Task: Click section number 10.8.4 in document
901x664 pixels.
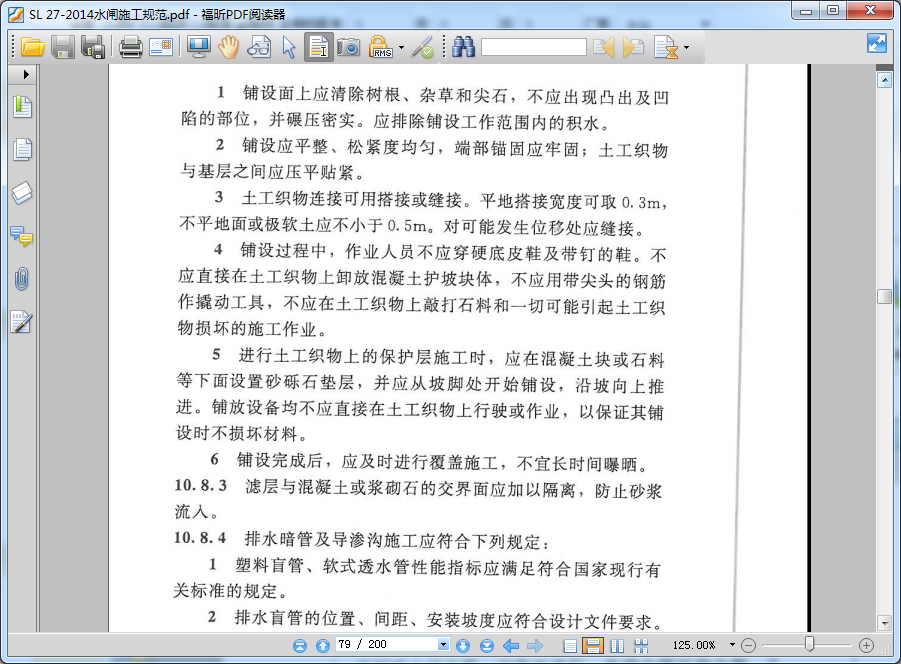Action: 200,538
